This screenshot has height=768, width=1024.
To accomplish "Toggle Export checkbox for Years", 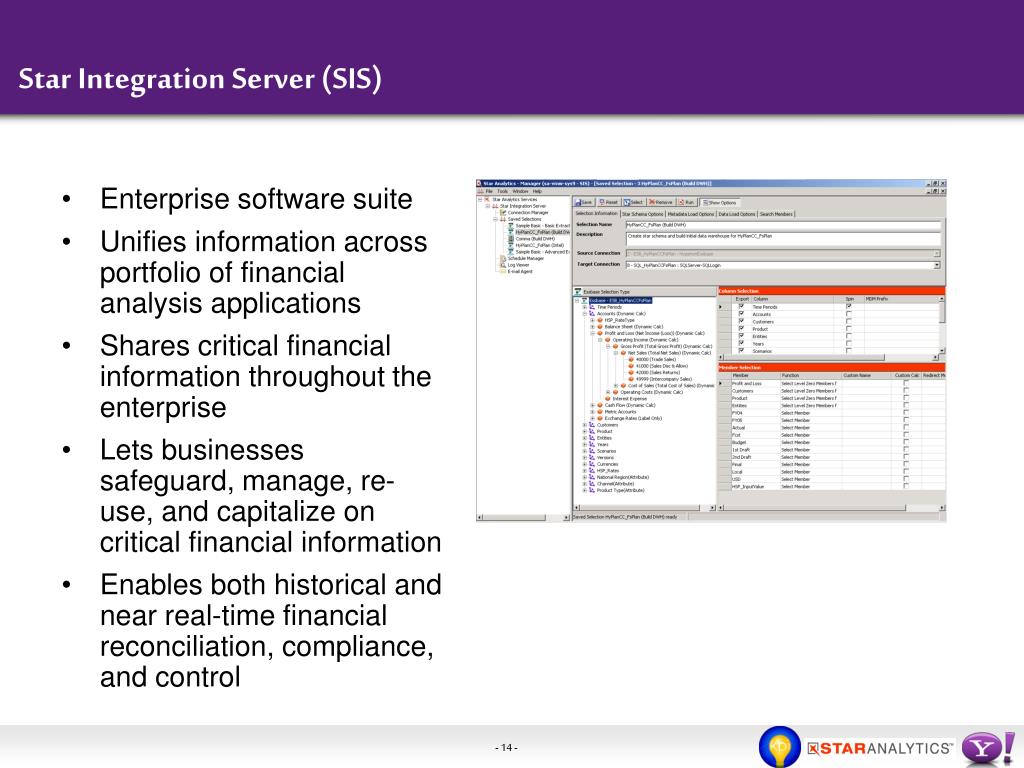I will pos(741,344).
